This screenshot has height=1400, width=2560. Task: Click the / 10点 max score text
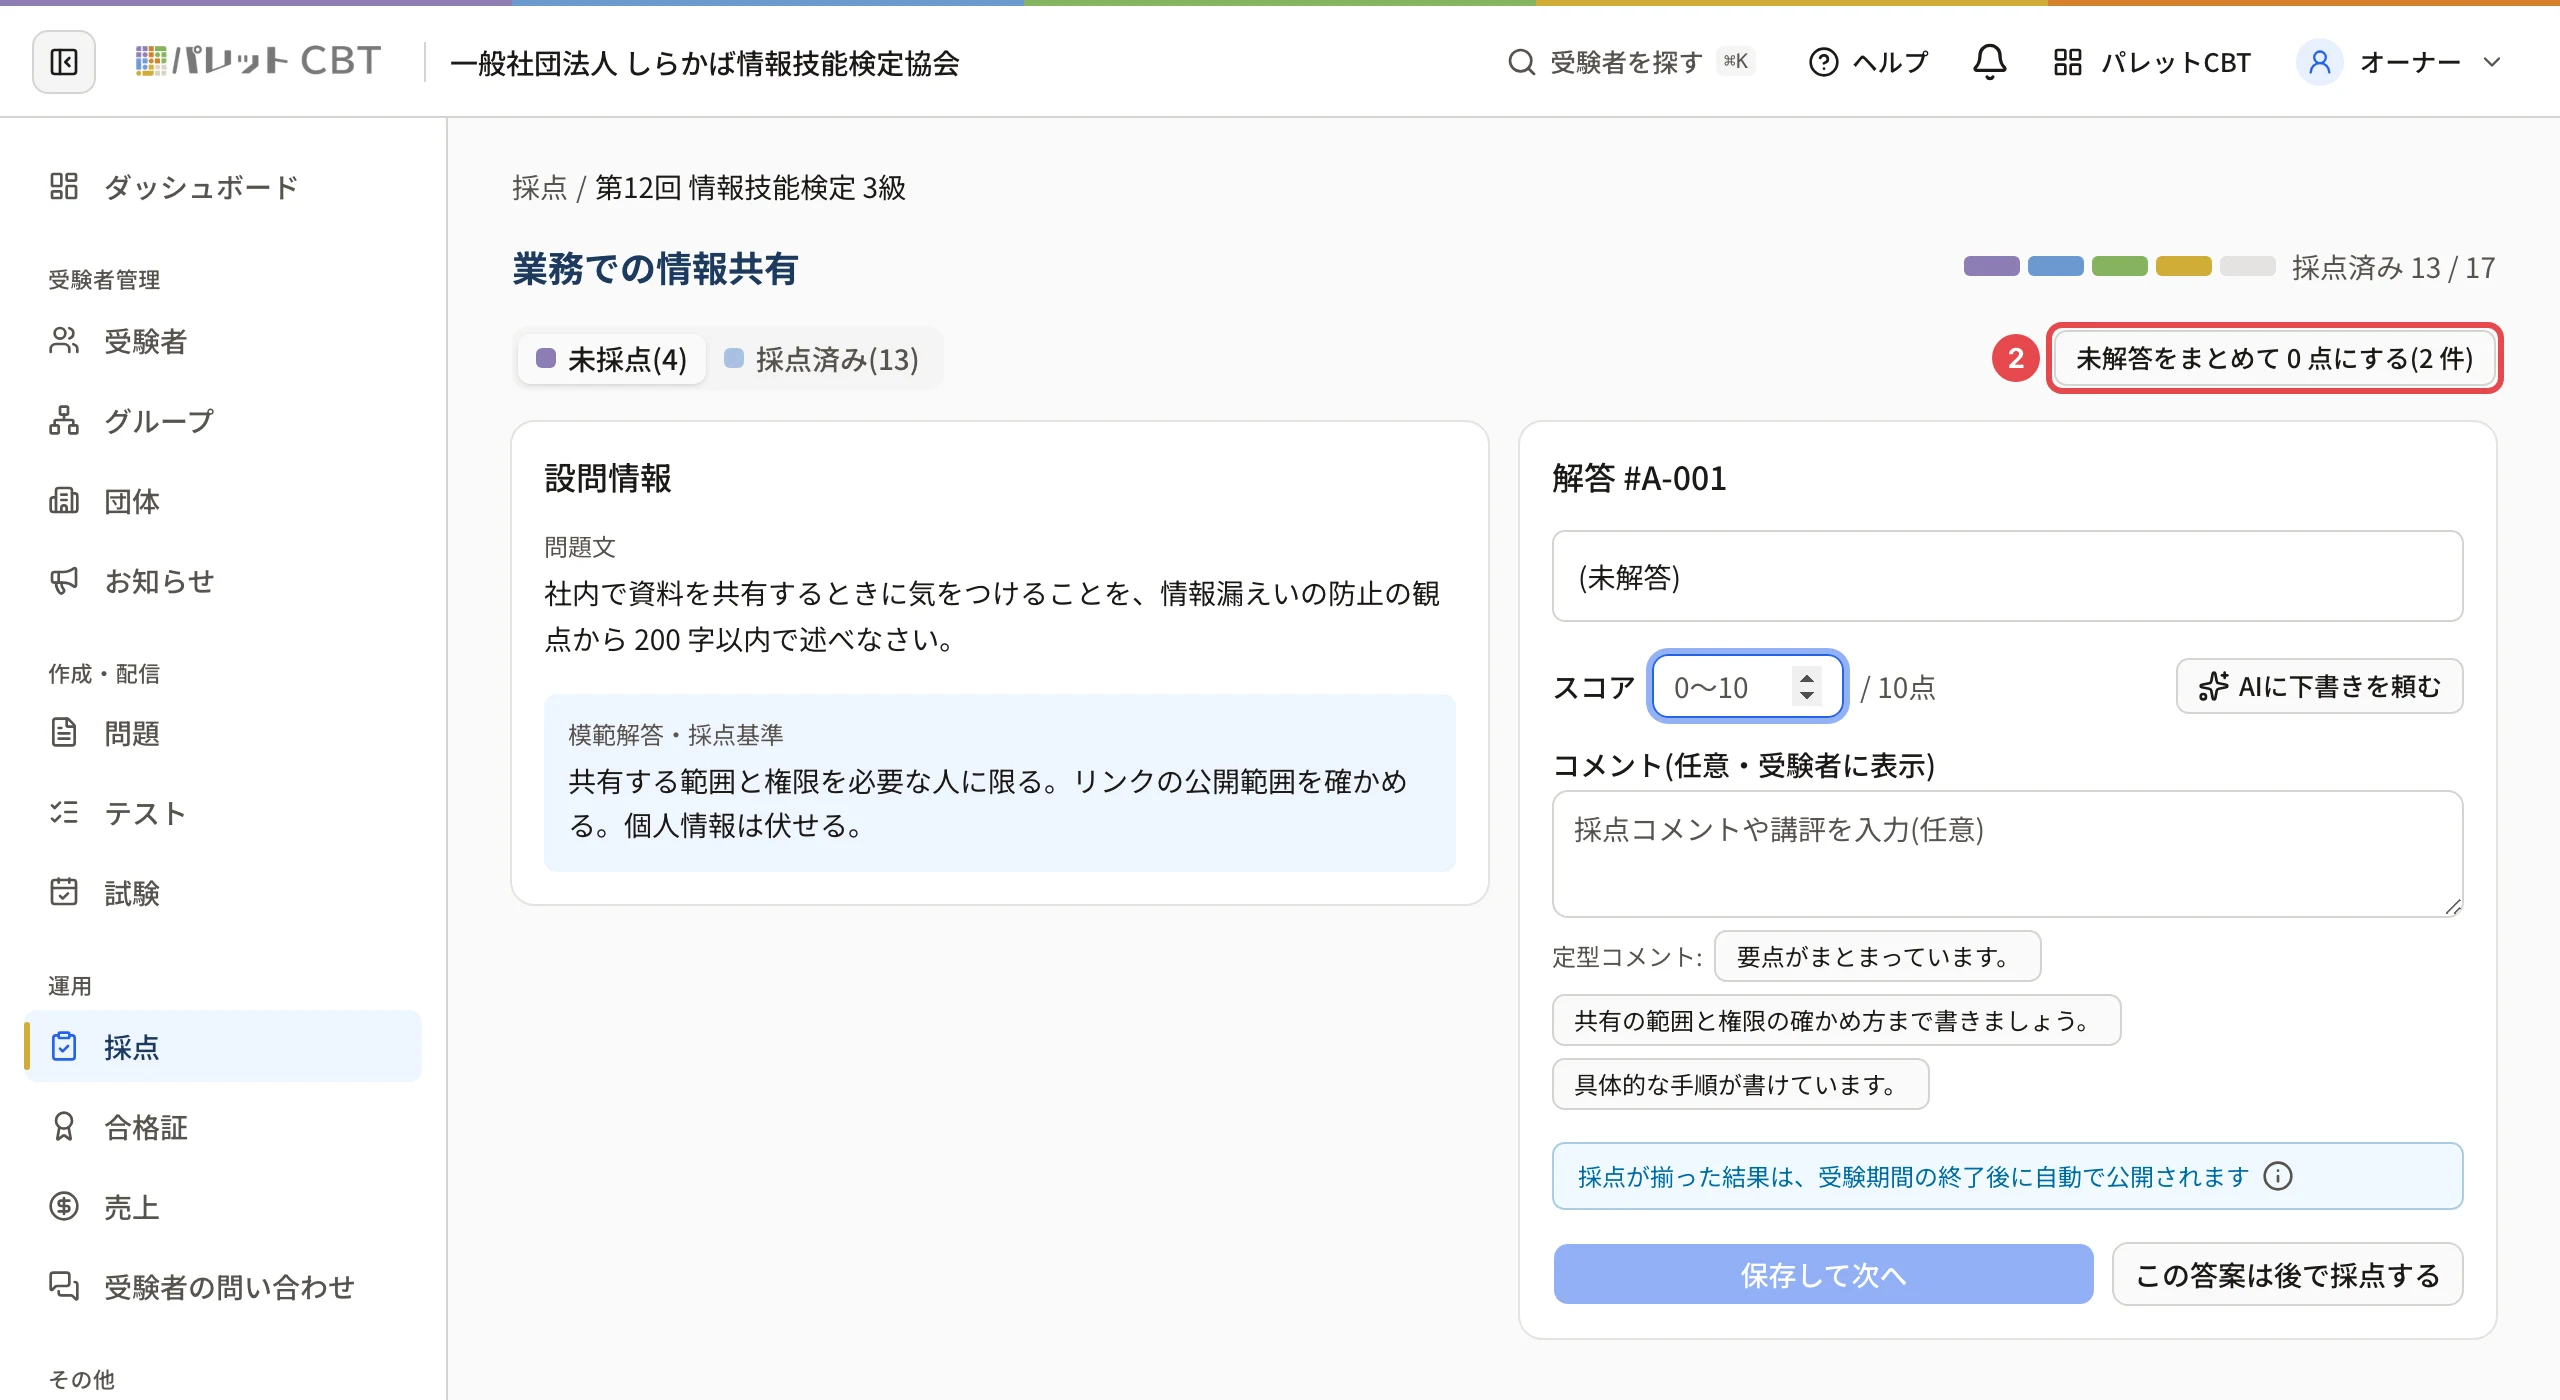pyautogui.click(x=1898, y=687)
